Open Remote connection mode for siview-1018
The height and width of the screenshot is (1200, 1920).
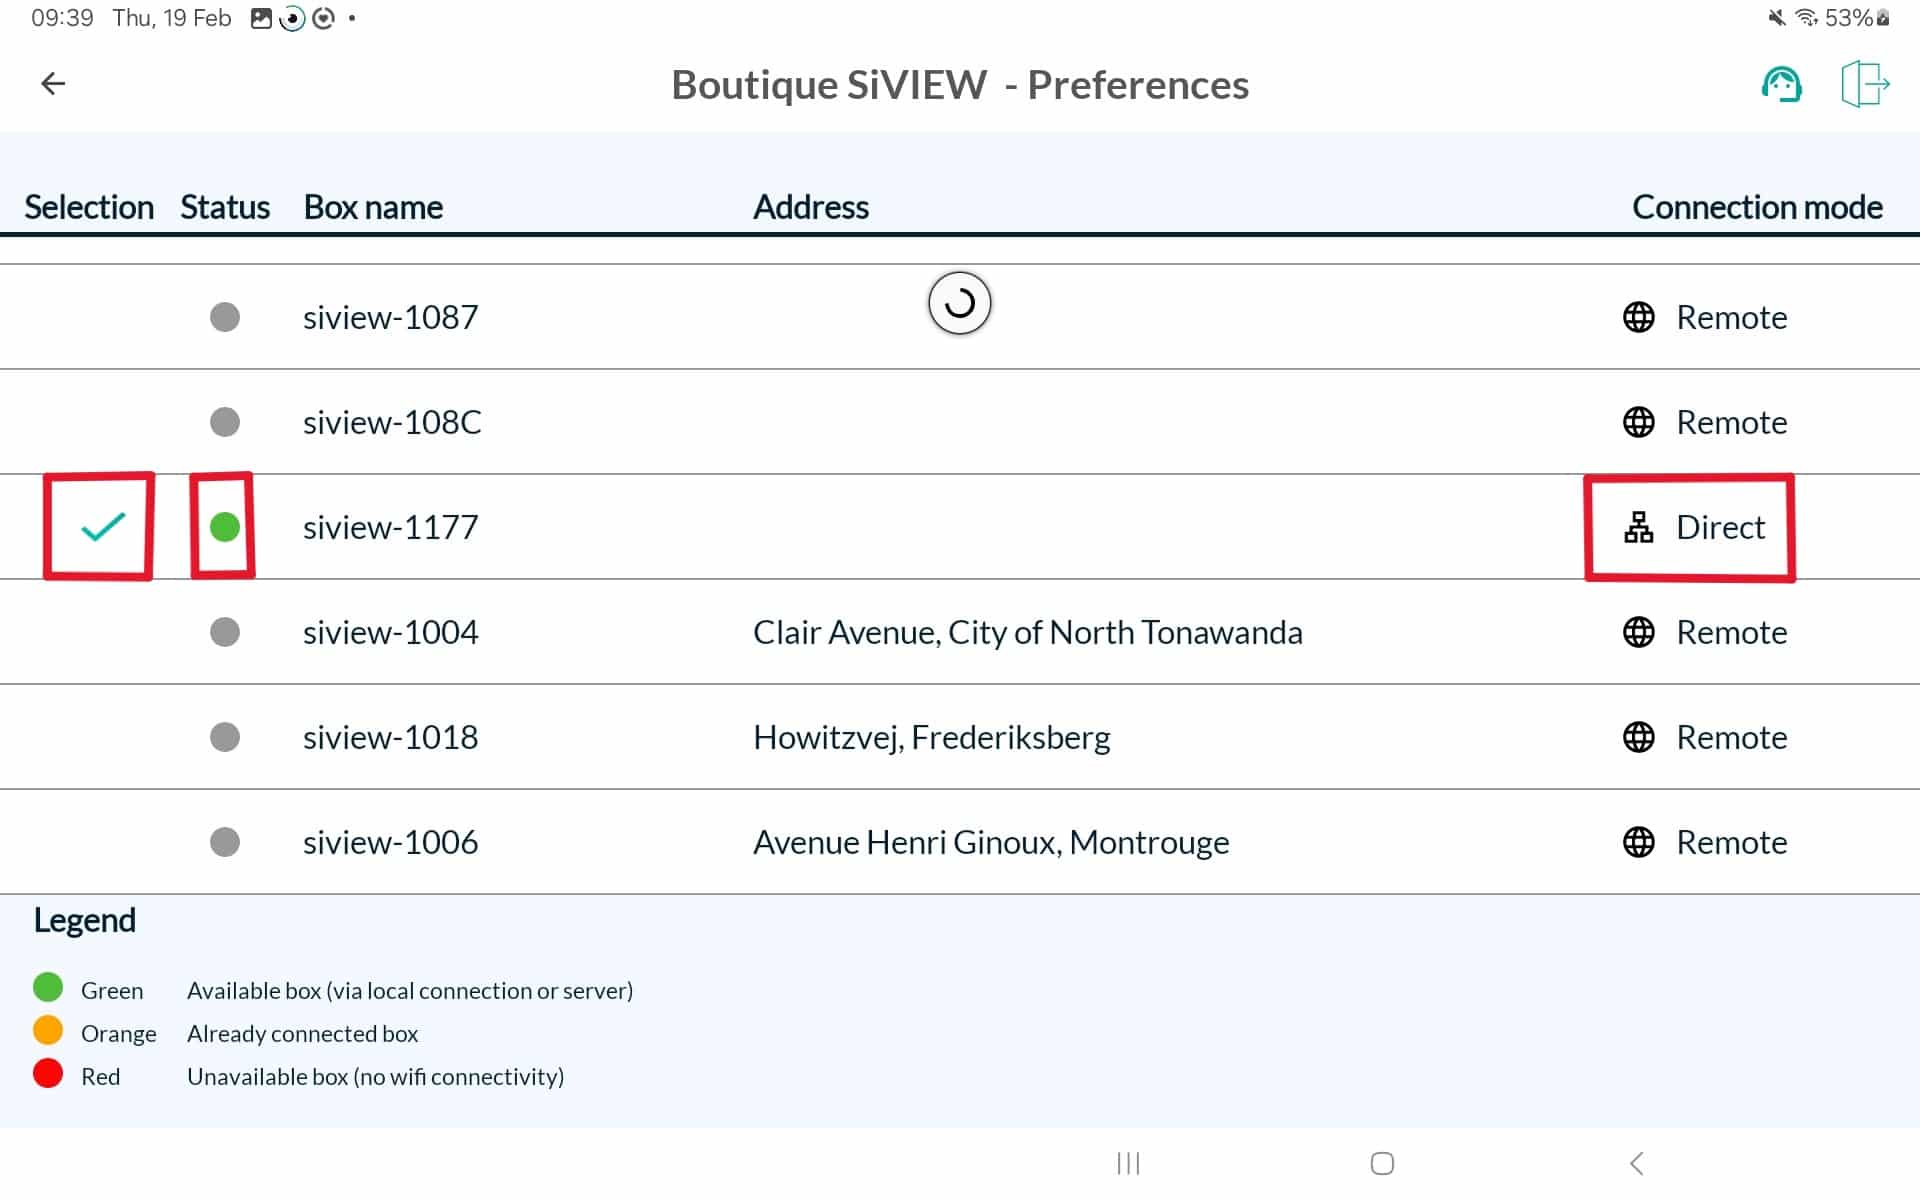point(1730,737)
